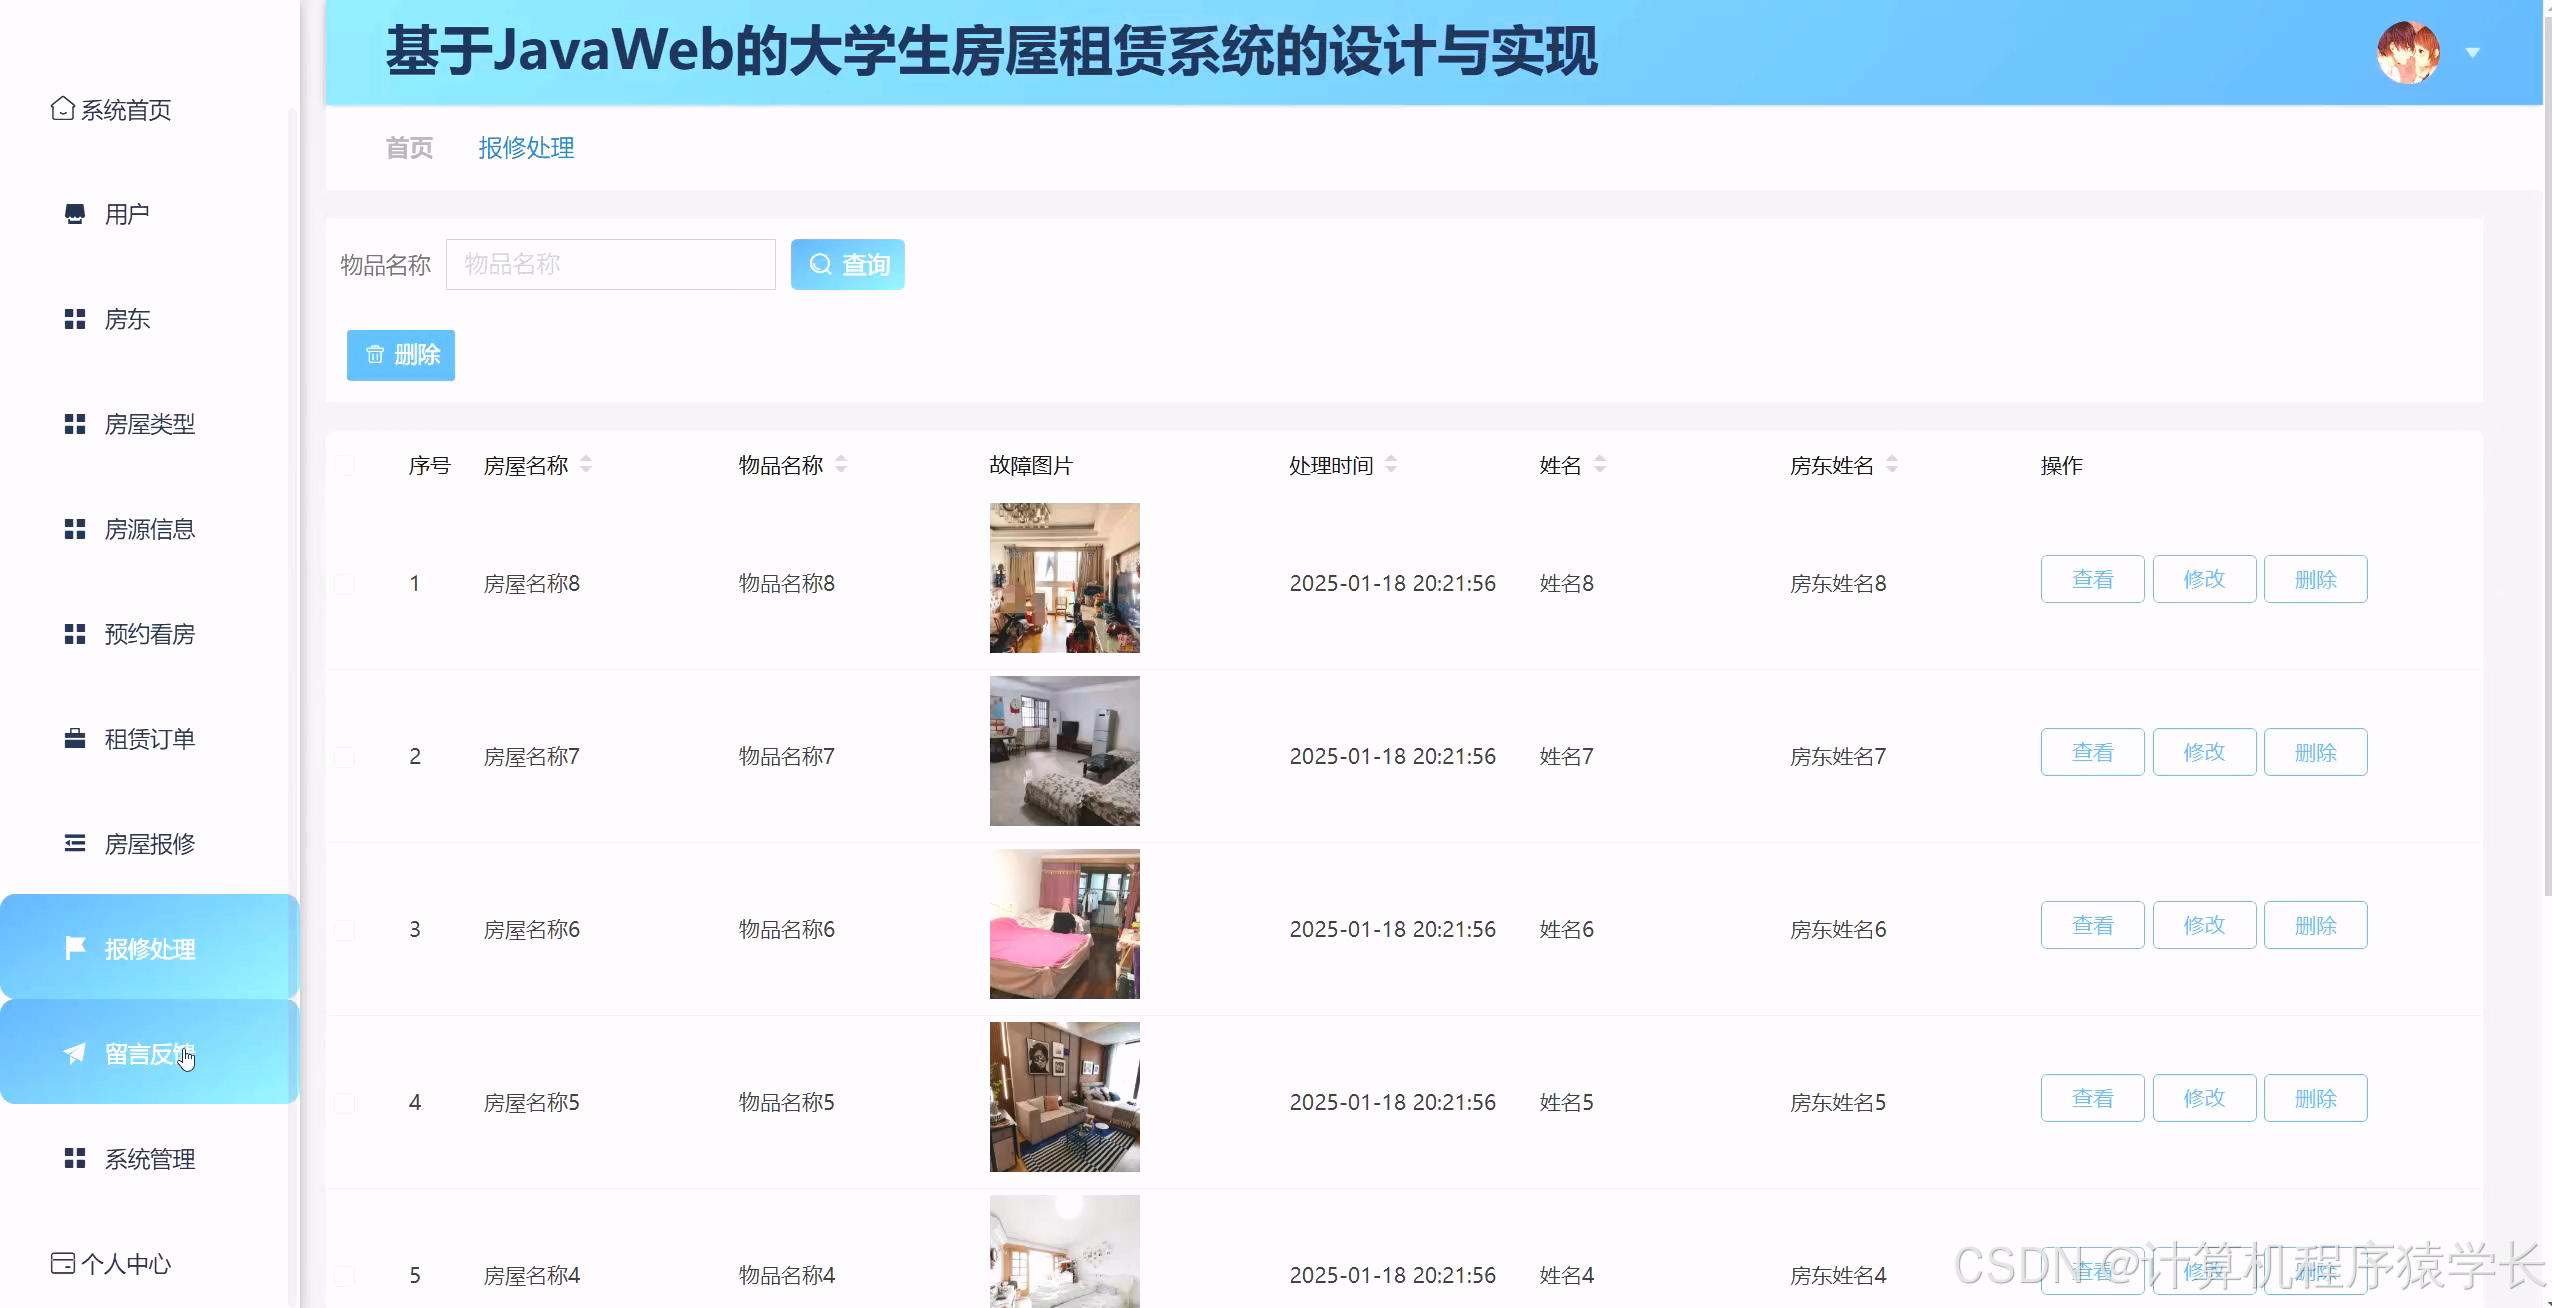
Task: Open the fault image thumbnail for 房屋名称8
Action: pos(1064,578)
